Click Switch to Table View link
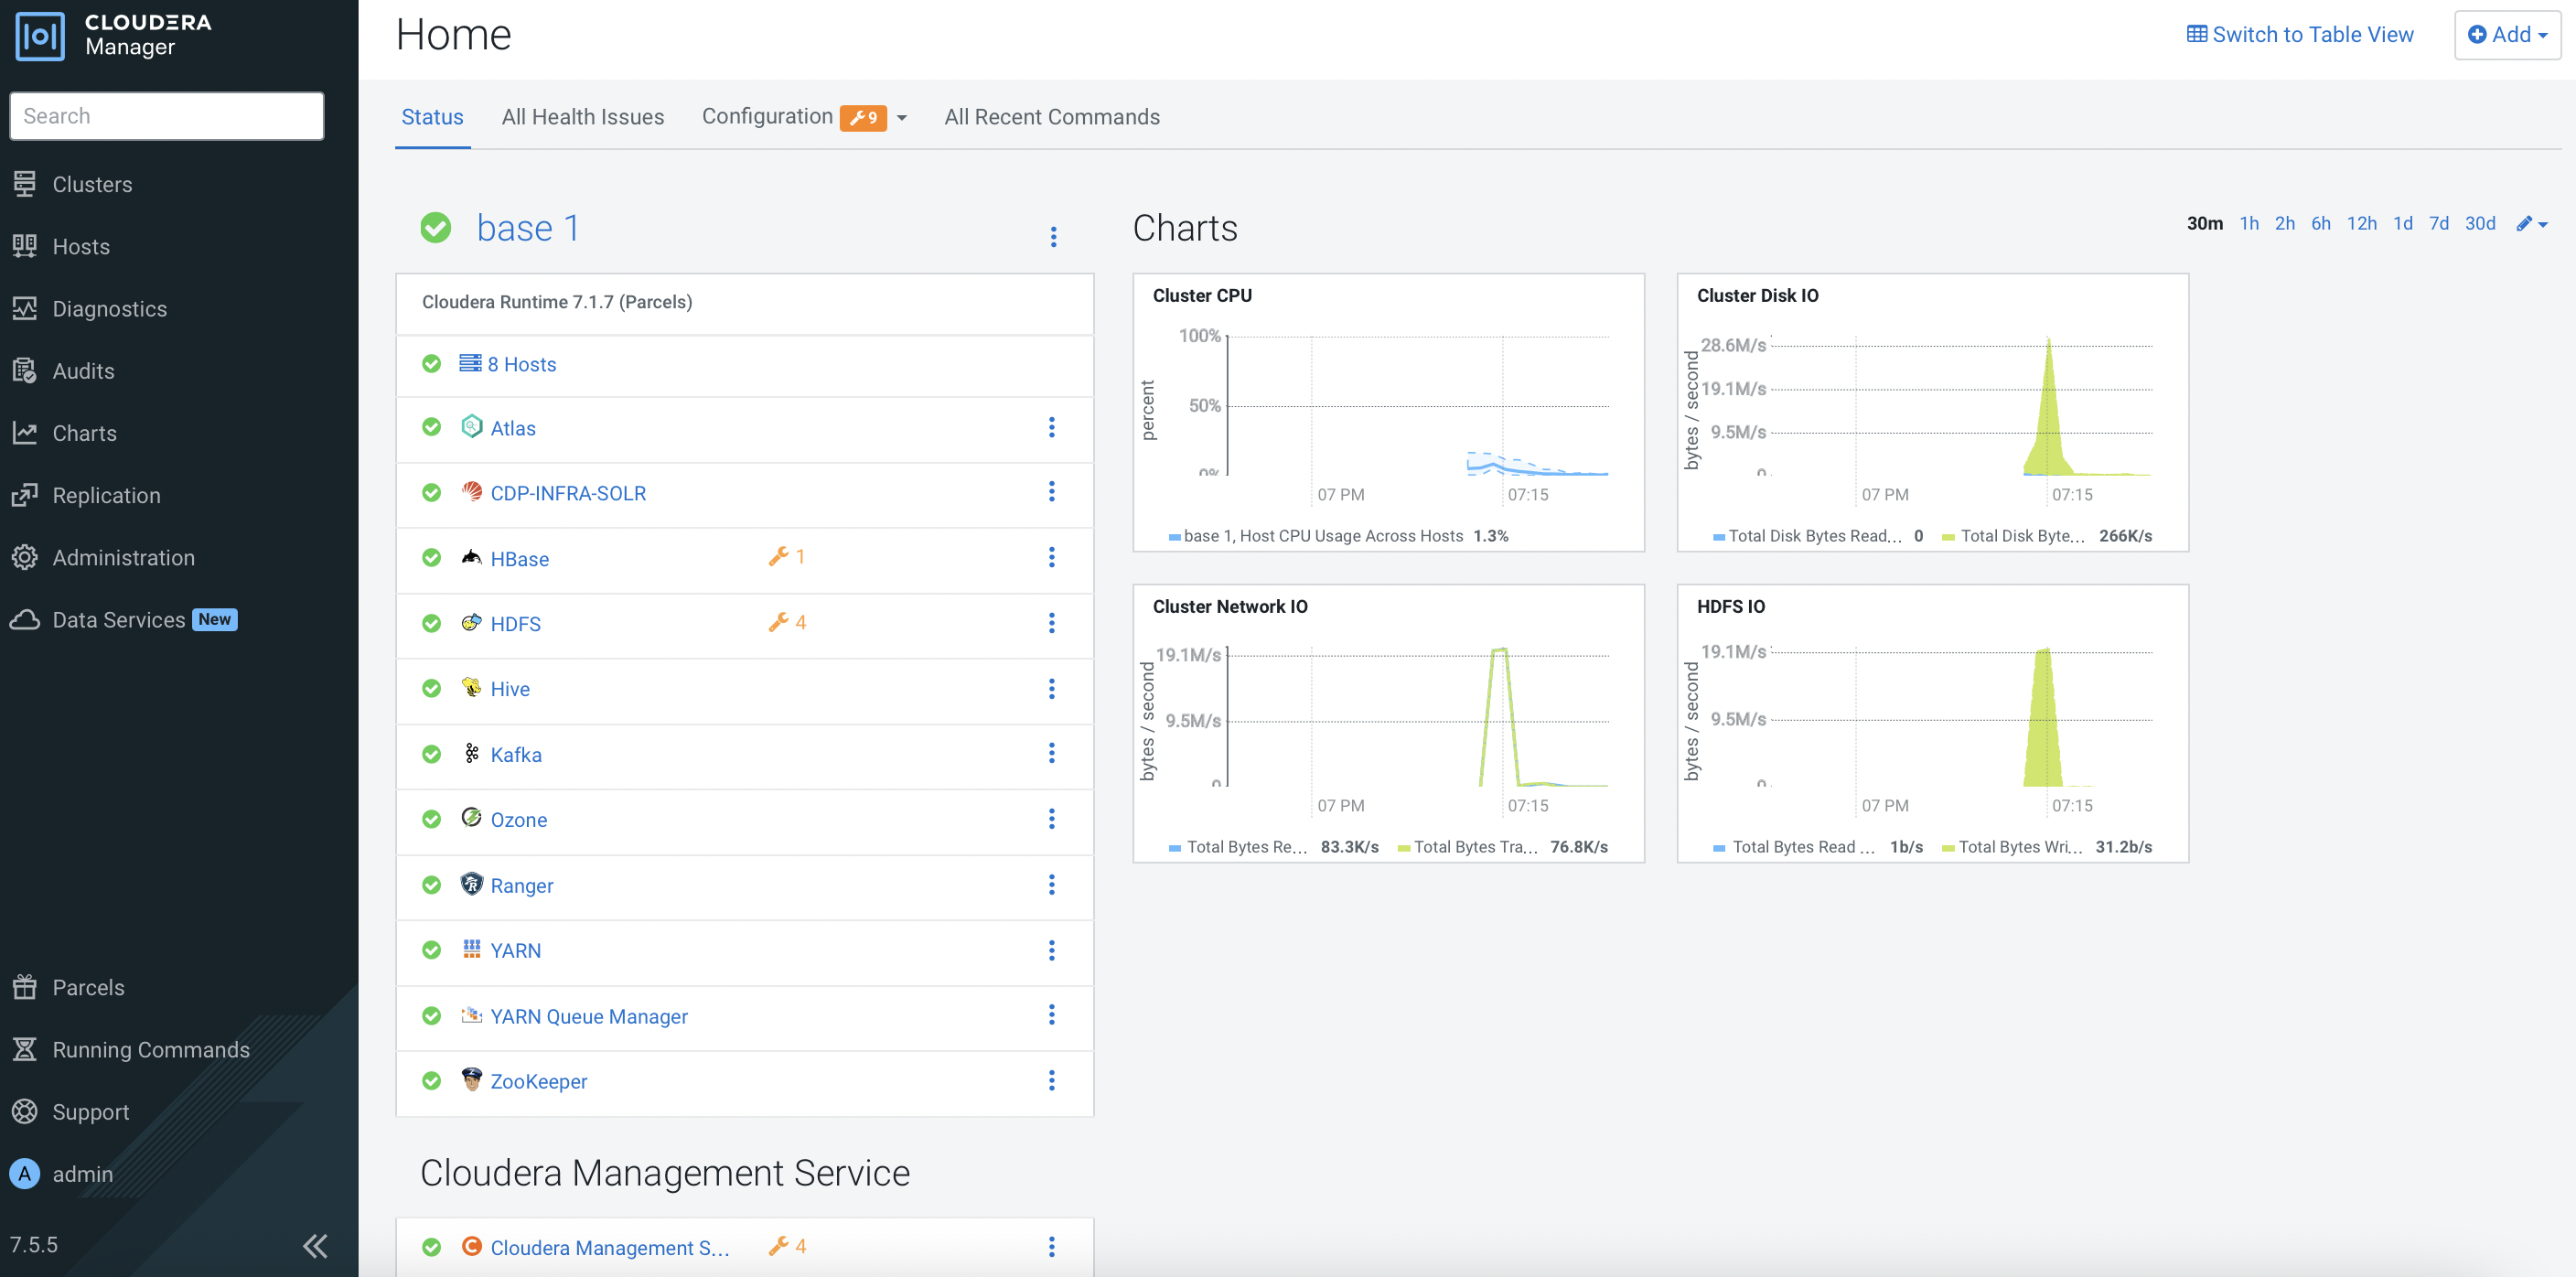The image size is (2576, 1277). tap(2299, 35)
